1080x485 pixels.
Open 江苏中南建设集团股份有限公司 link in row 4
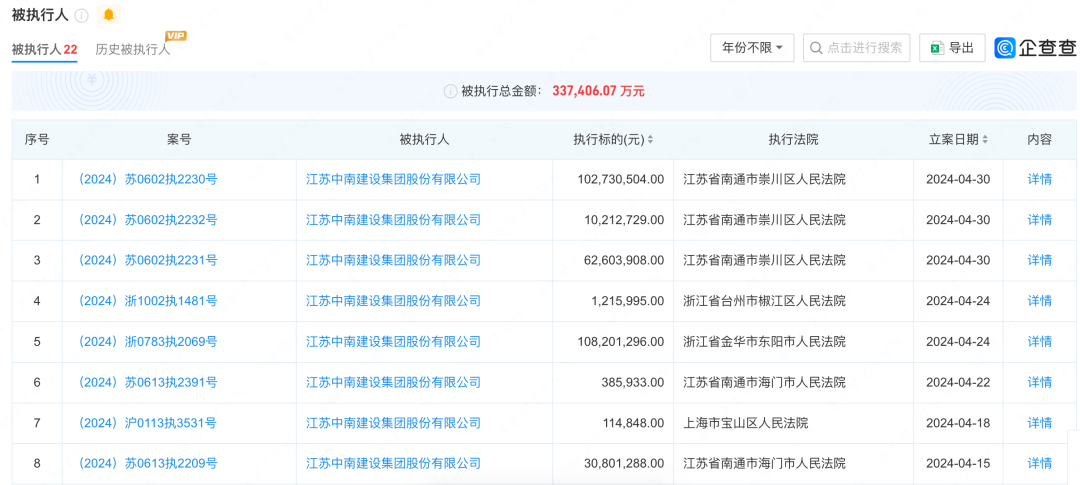click(x=393, y=301)
